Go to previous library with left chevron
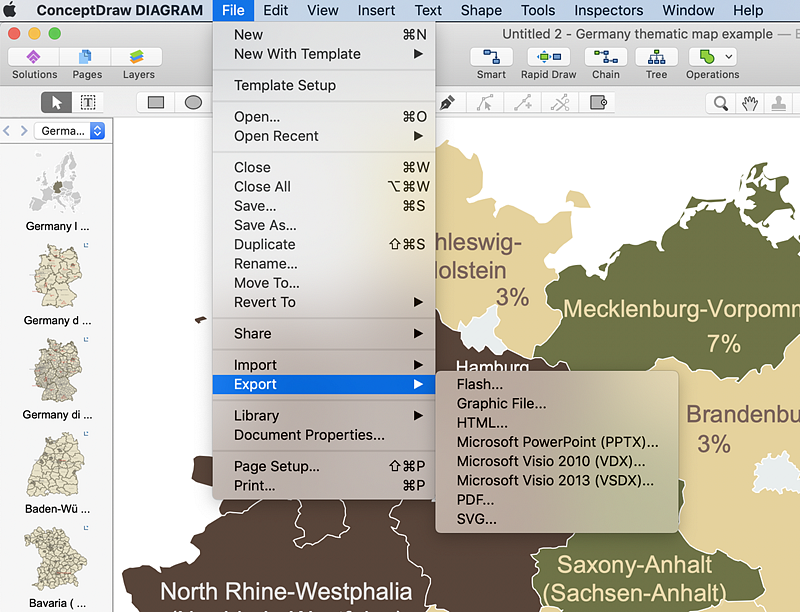Screen dimensions: 800x612 pyautogui.click(x=7, y=131)
